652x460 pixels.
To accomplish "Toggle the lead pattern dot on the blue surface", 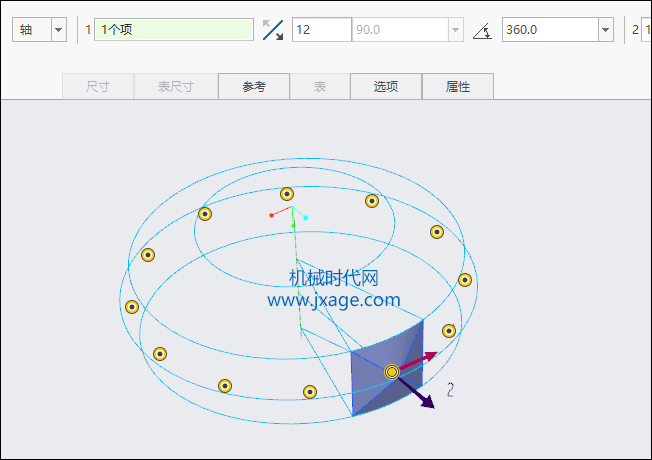I will (x=392, y=371).
